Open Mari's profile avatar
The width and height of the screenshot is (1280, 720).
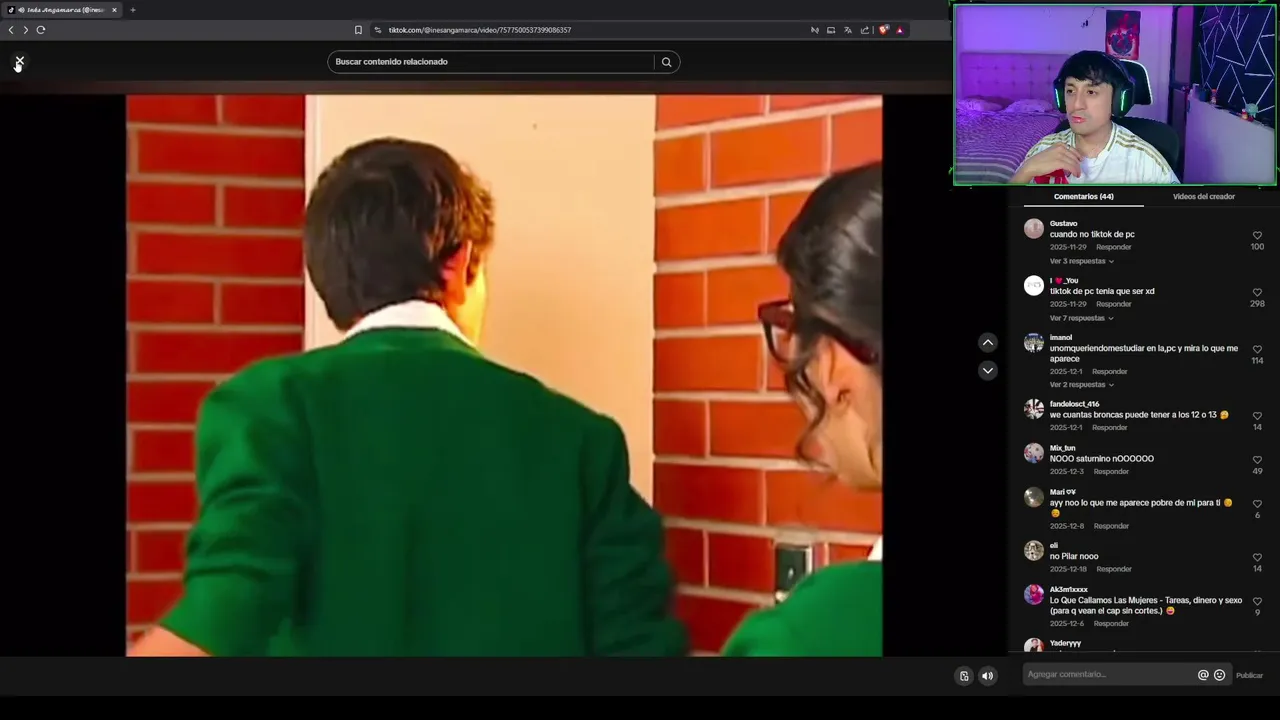point(1034,497)
